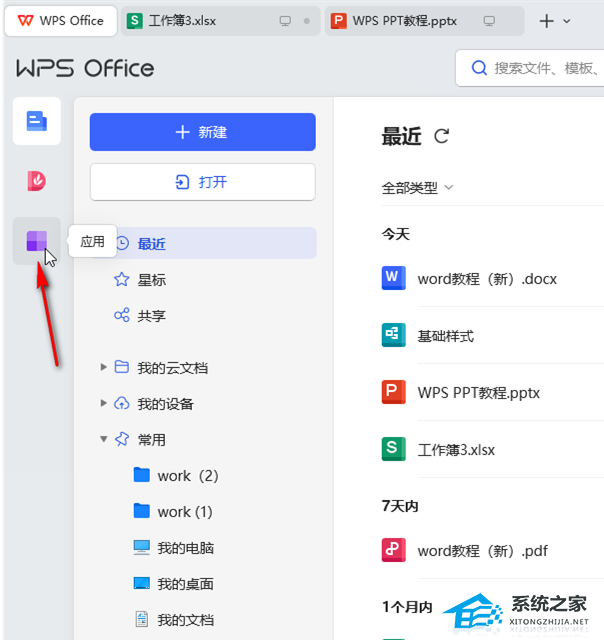Click the unsaved dot on 工作簿3.xlsx tab

306,21
